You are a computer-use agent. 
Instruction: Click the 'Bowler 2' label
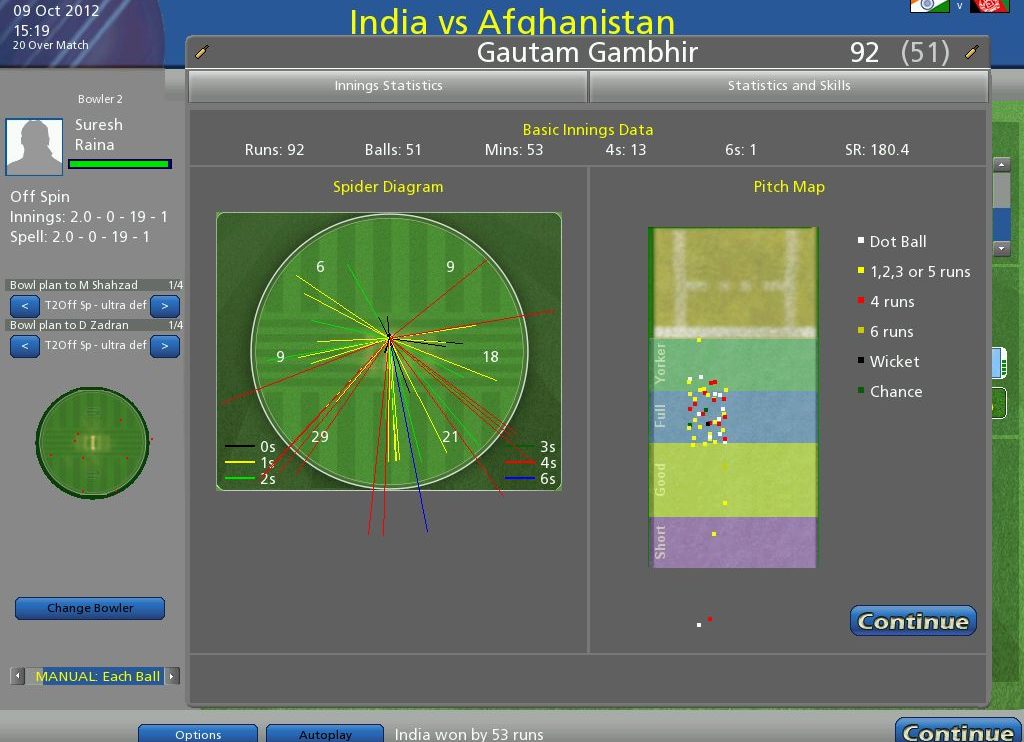tap(100, 99)
